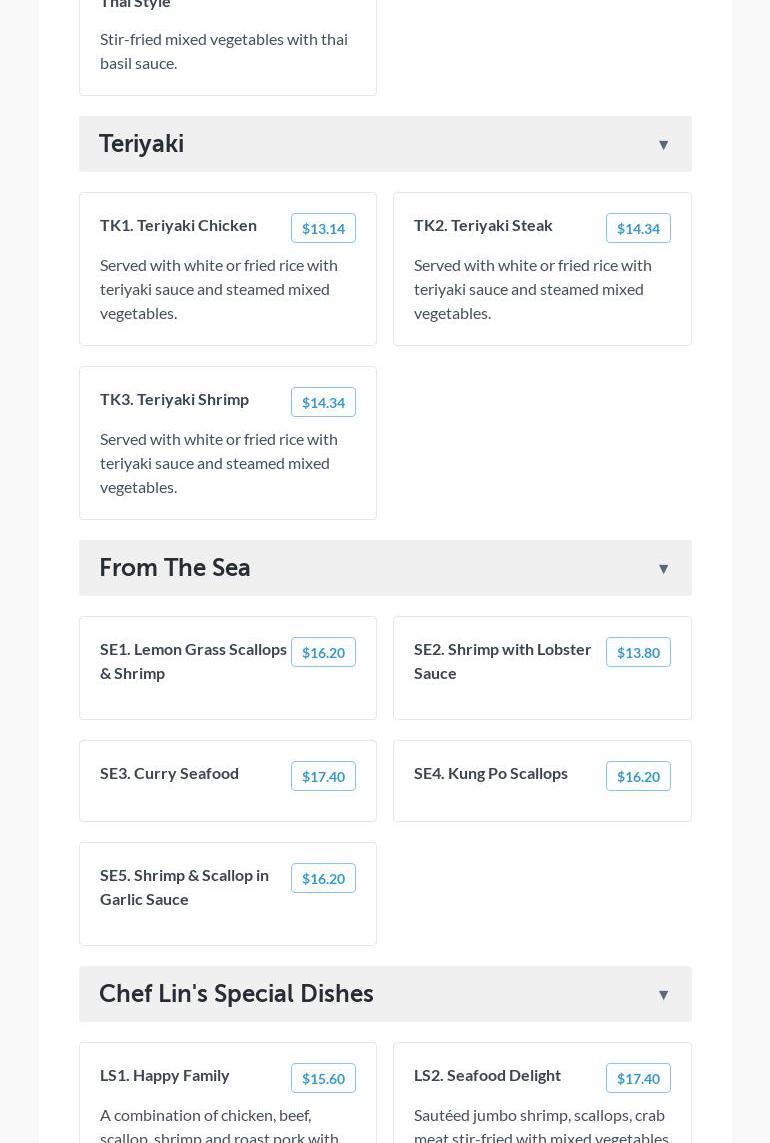The image size is (770, 1143).
Task: Collapse the From The Sea arrow
Action: tap(663, 569)
